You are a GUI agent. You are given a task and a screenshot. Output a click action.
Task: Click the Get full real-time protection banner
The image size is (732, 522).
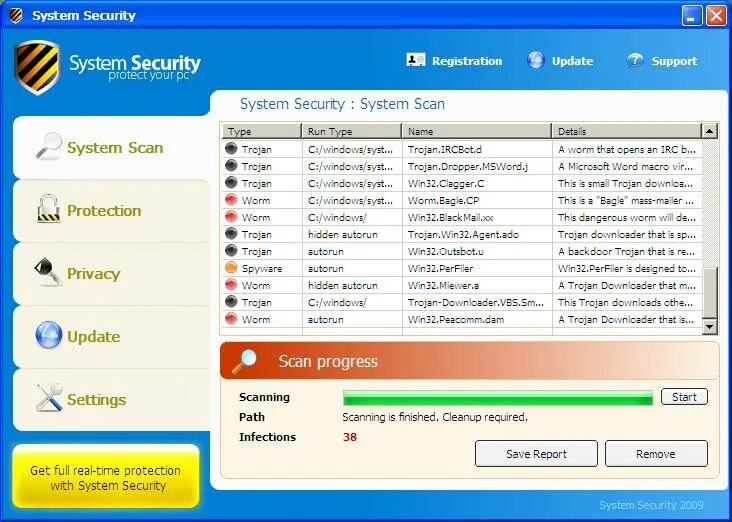pos(106,477)
